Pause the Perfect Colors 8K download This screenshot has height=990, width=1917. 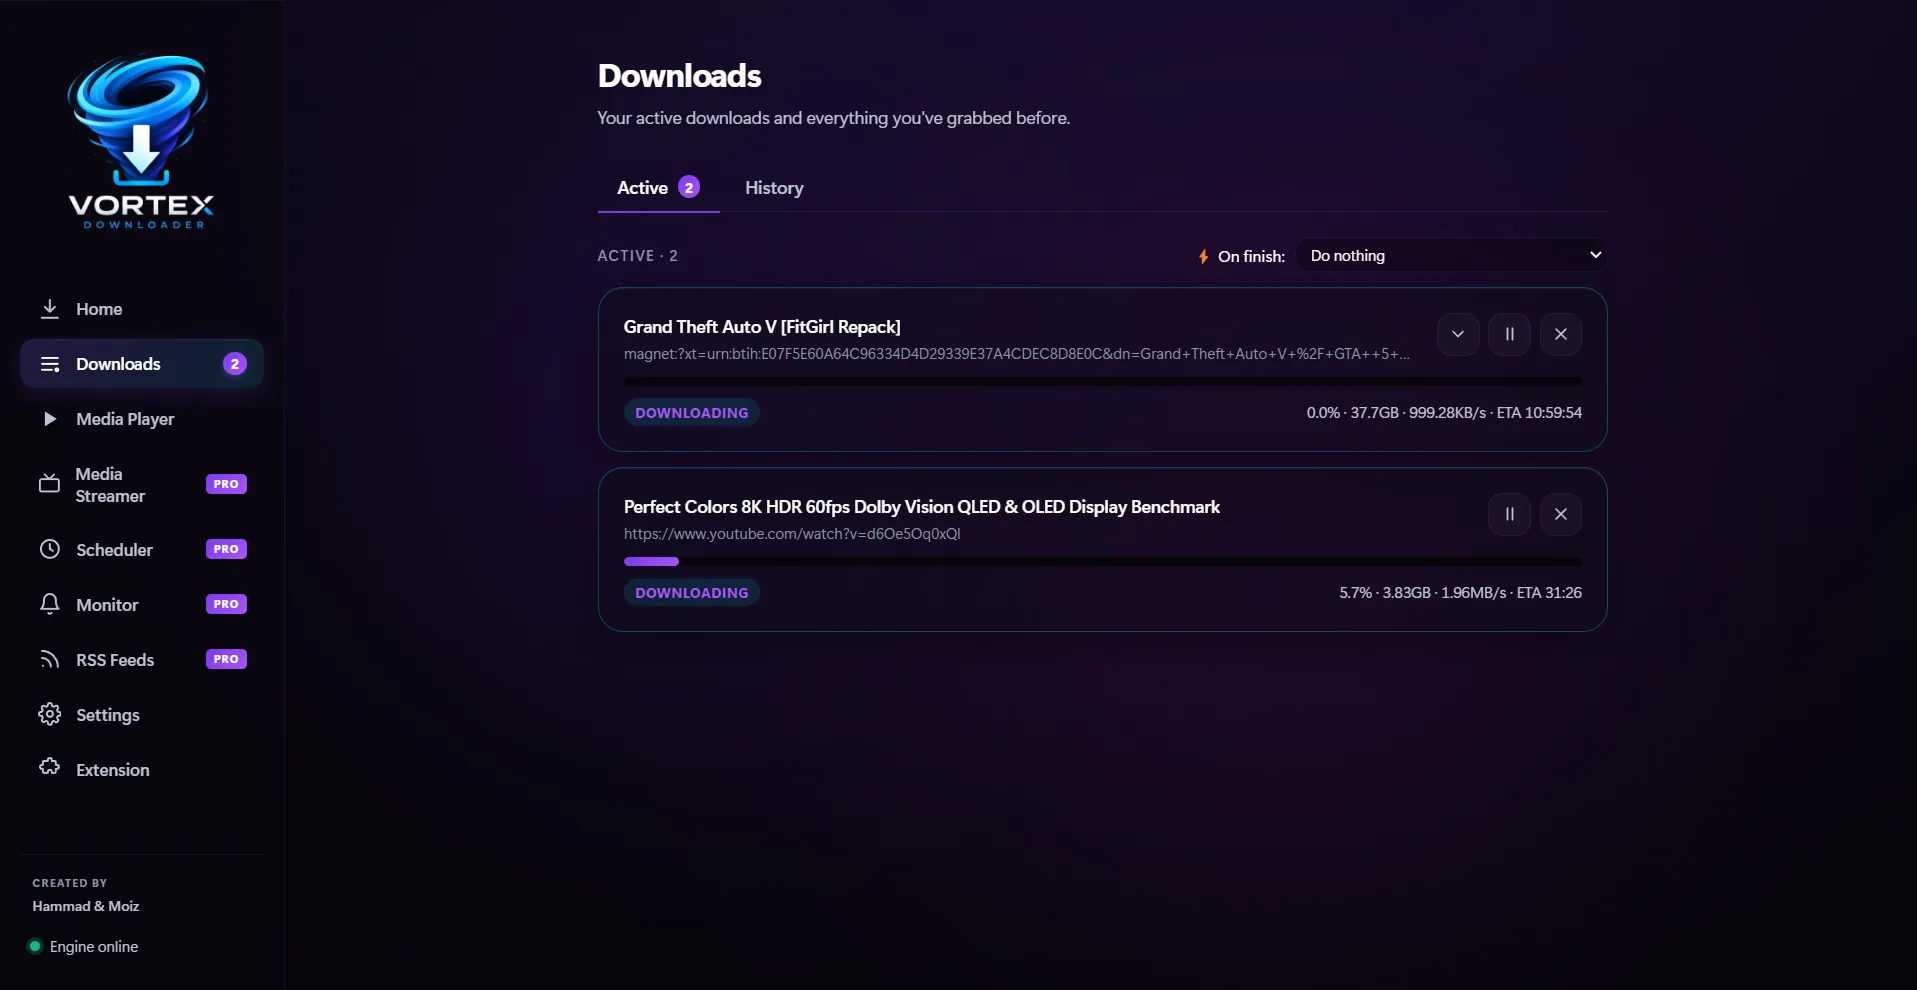[1509, 514]
